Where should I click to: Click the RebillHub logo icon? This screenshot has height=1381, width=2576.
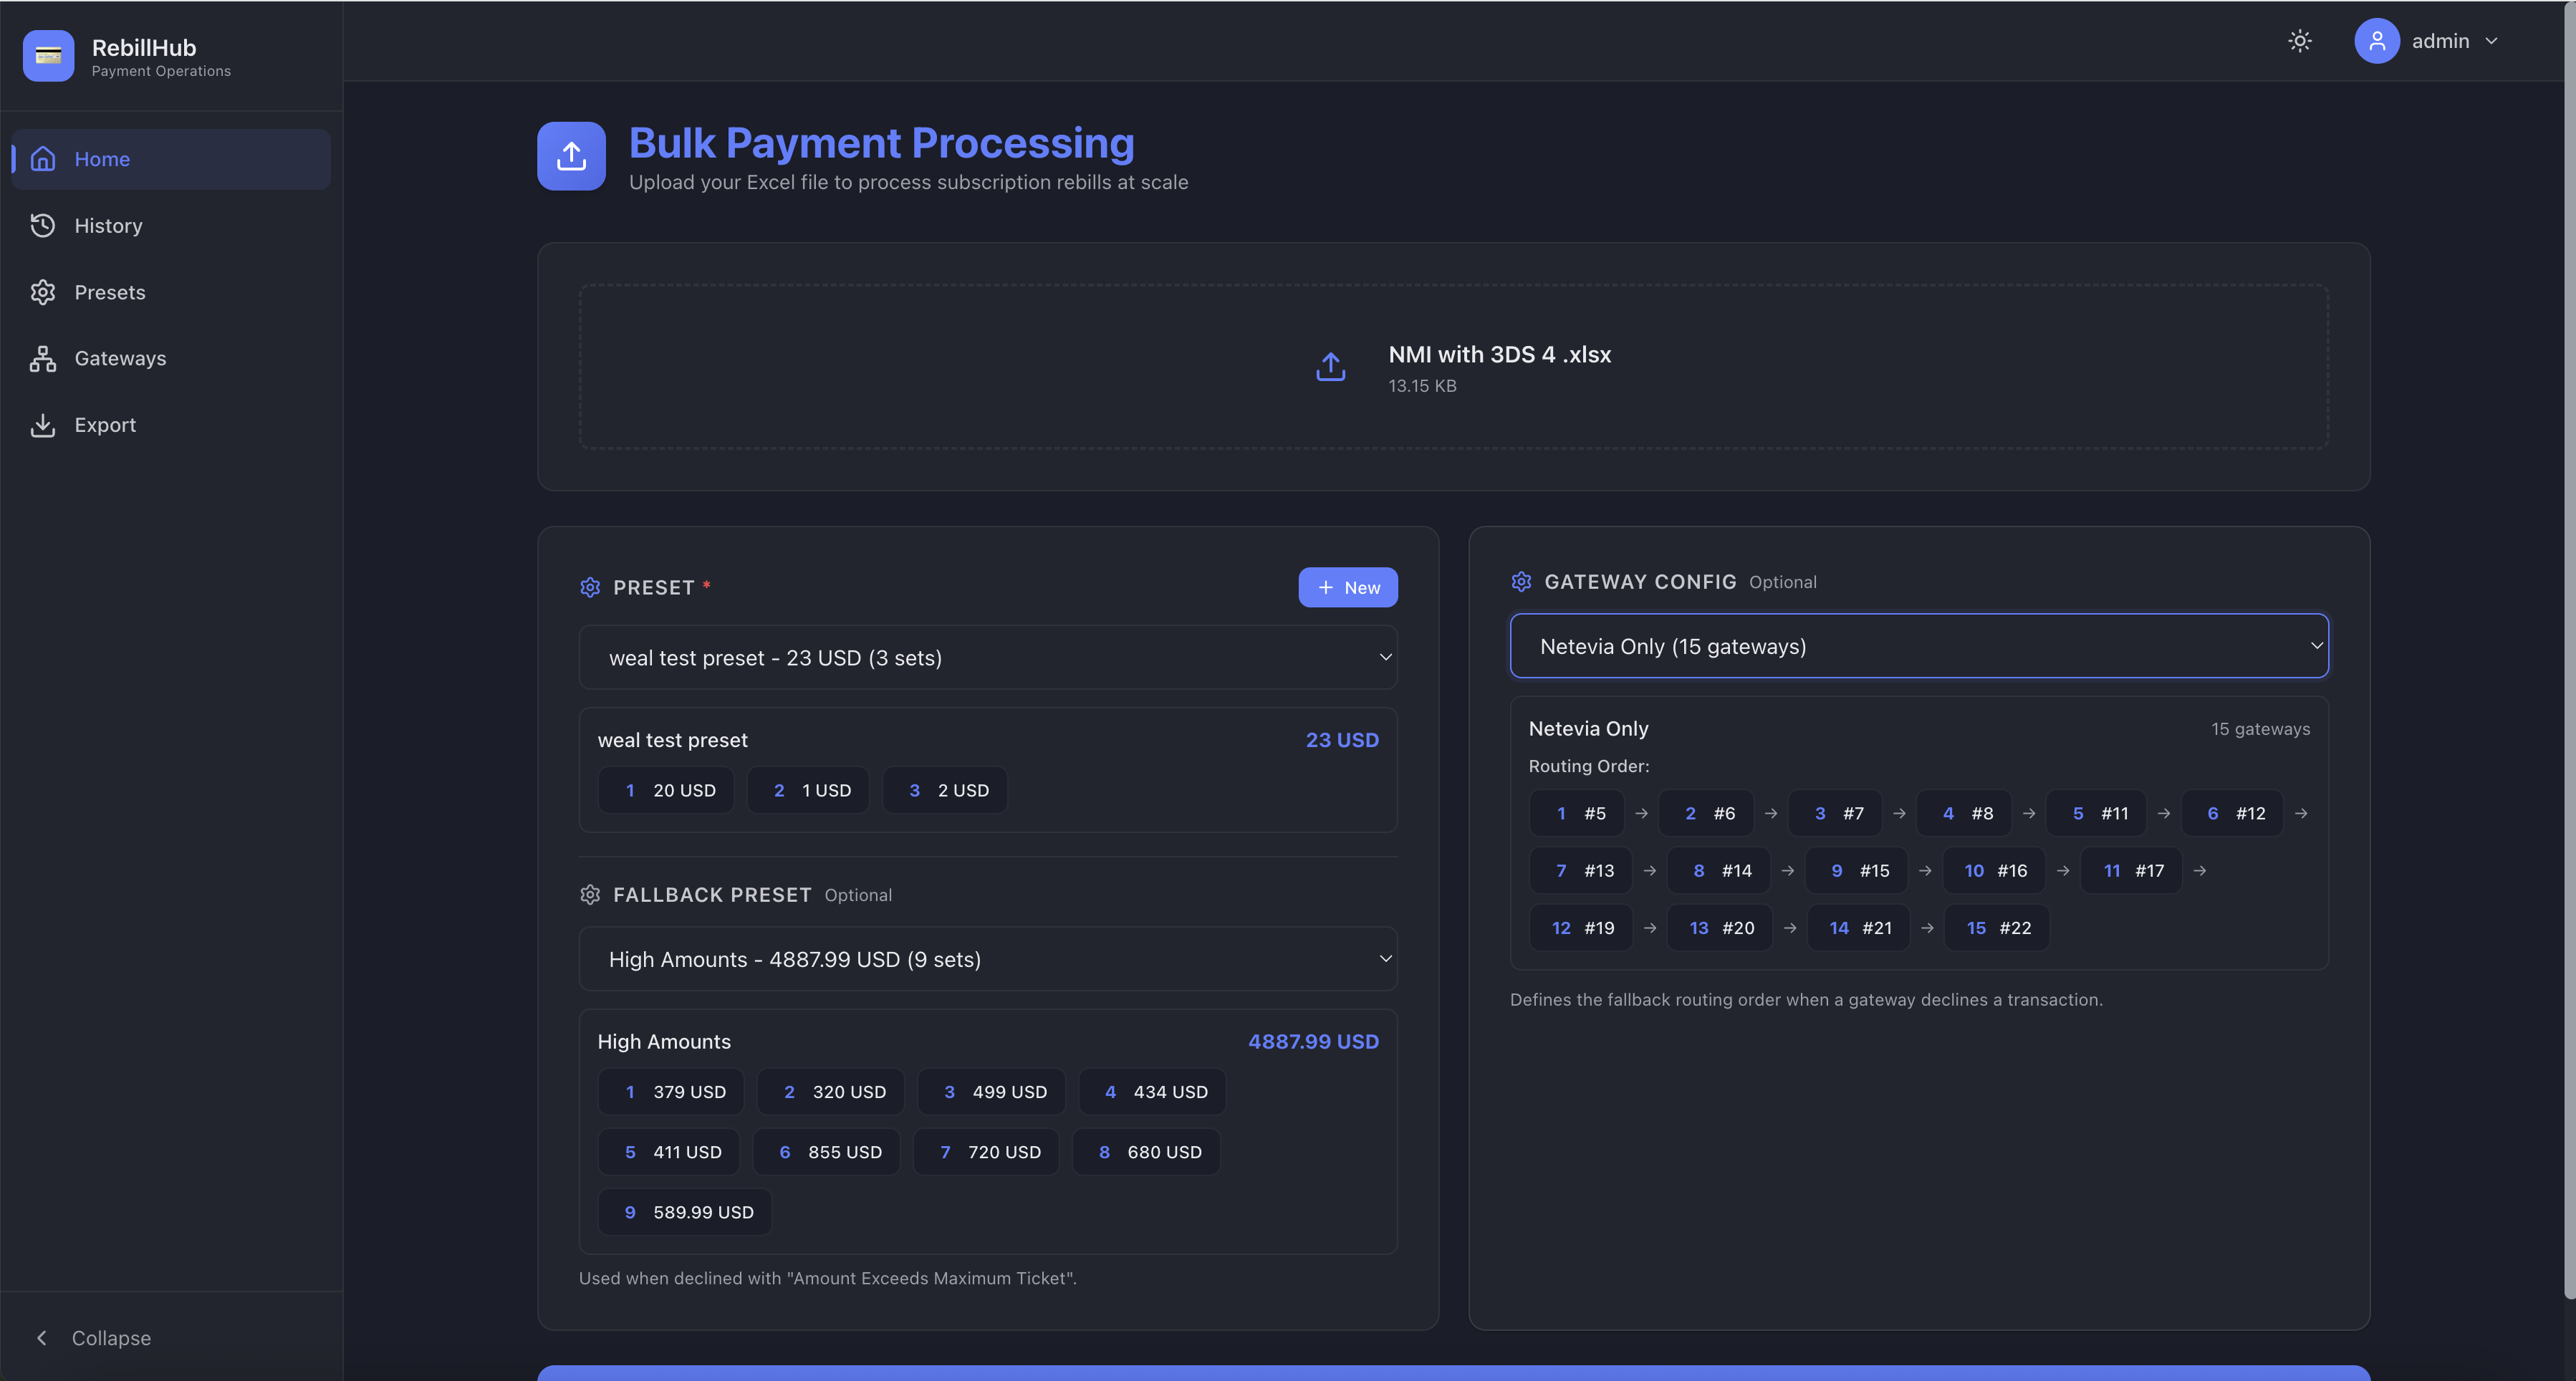[48, 55]
